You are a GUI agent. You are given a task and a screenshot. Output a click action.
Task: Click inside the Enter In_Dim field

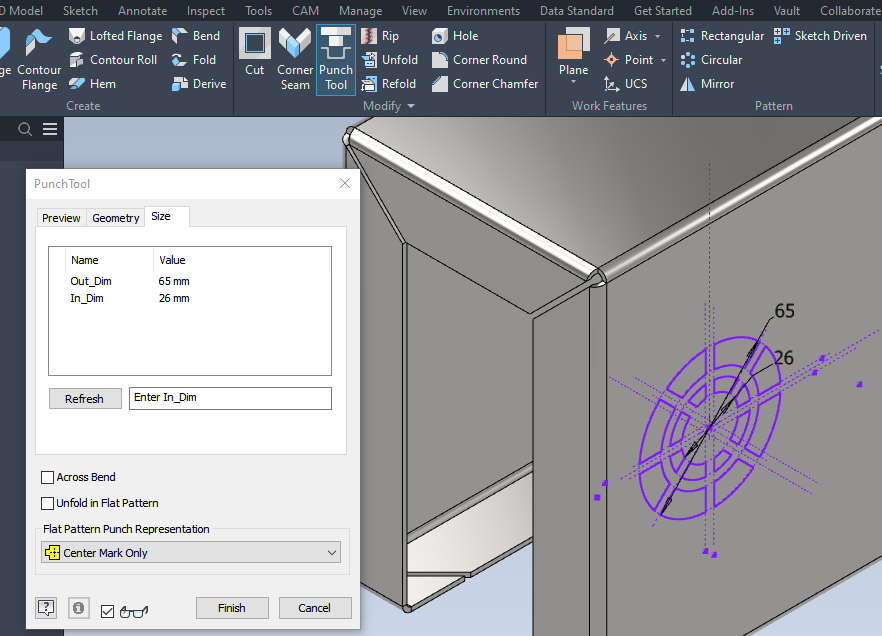(230, 398)
